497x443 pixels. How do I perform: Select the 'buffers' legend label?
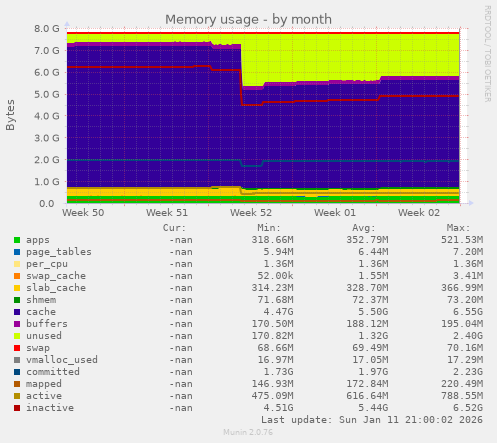(47, 324)
